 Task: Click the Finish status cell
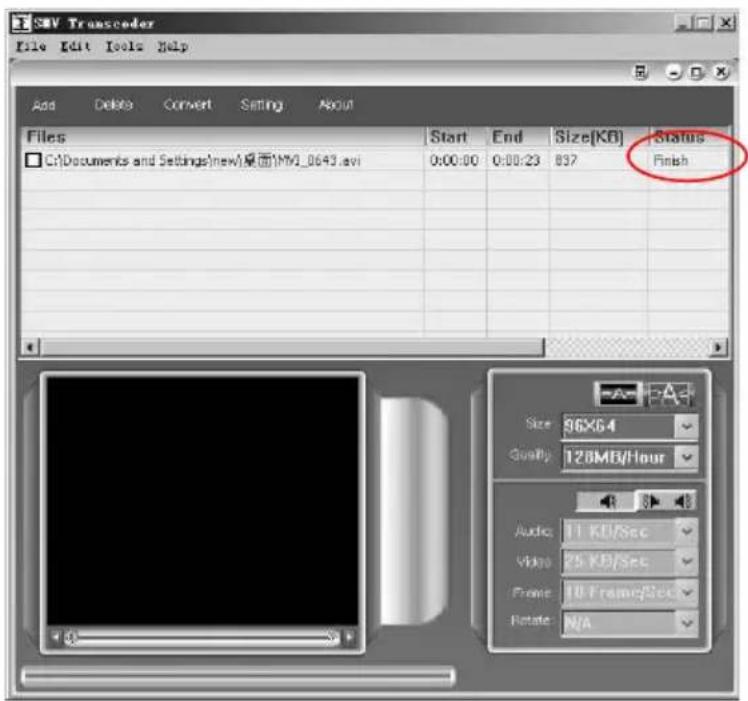pos(670,160)
